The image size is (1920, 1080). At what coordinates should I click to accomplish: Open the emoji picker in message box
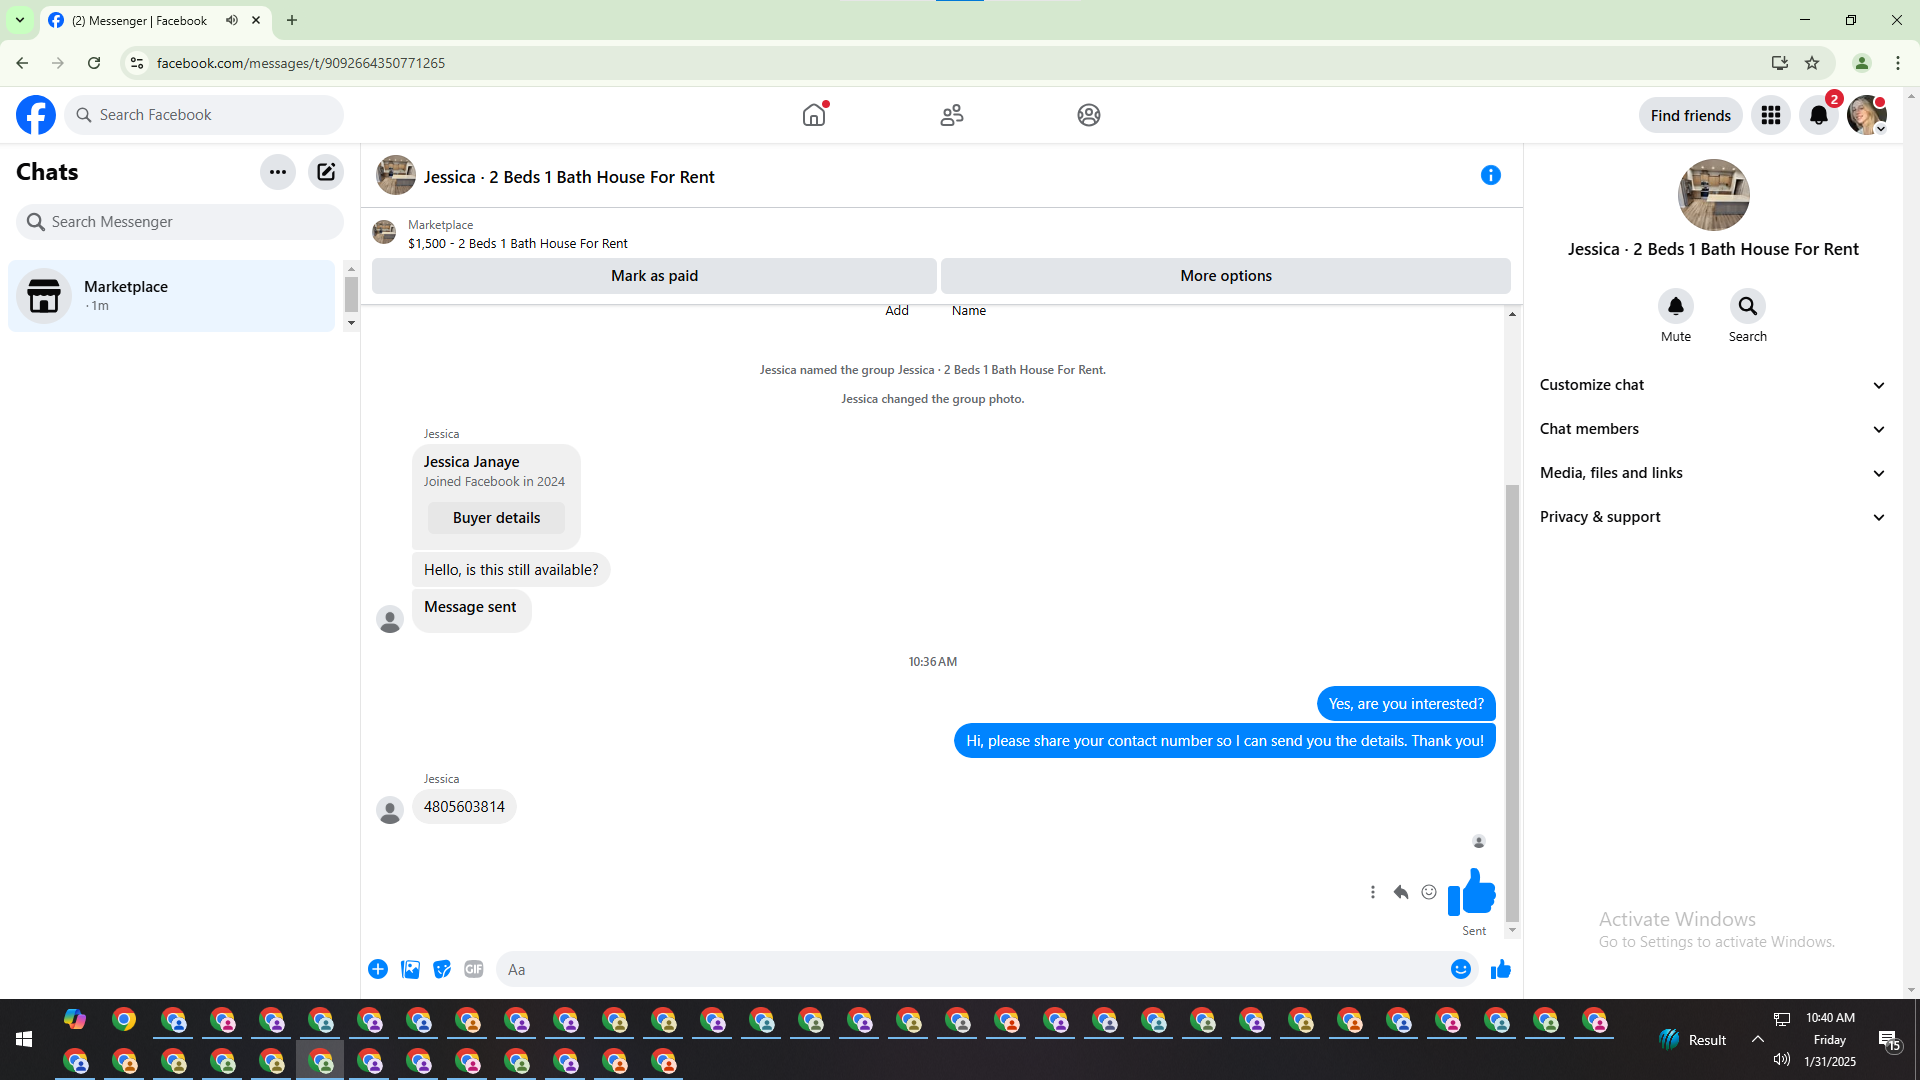coord(1461,969)
